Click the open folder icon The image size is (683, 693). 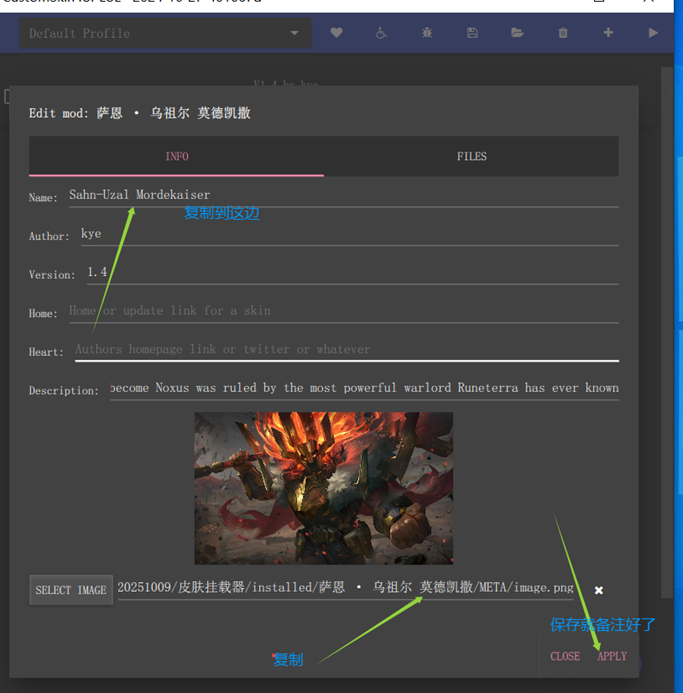click(x=517, y=33)
